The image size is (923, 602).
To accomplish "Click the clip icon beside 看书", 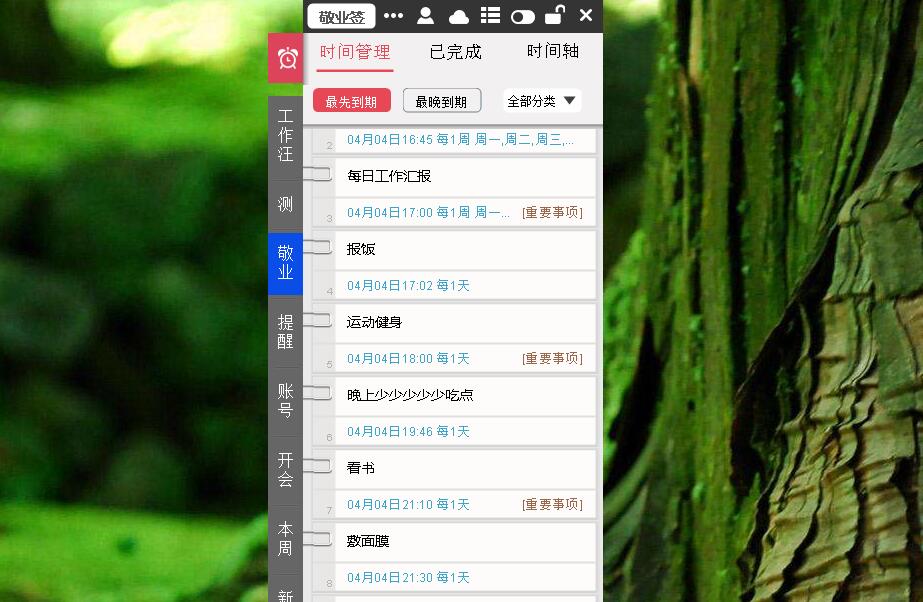I will tap(317, 466).
